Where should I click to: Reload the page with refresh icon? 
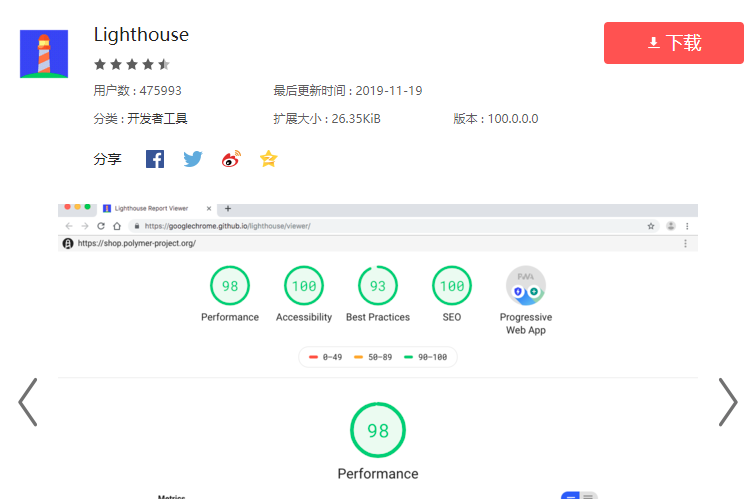tap(101, 226)
